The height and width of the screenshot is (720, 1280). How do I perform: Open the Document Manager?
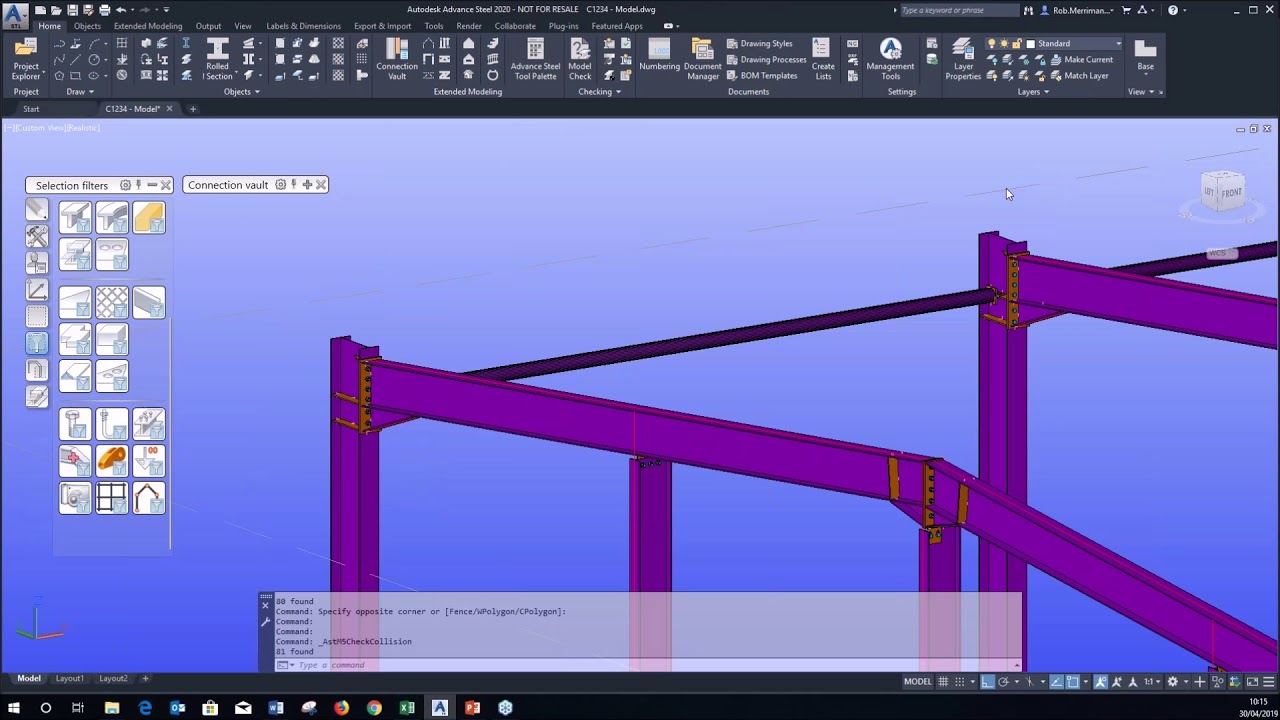click(702, 59)
